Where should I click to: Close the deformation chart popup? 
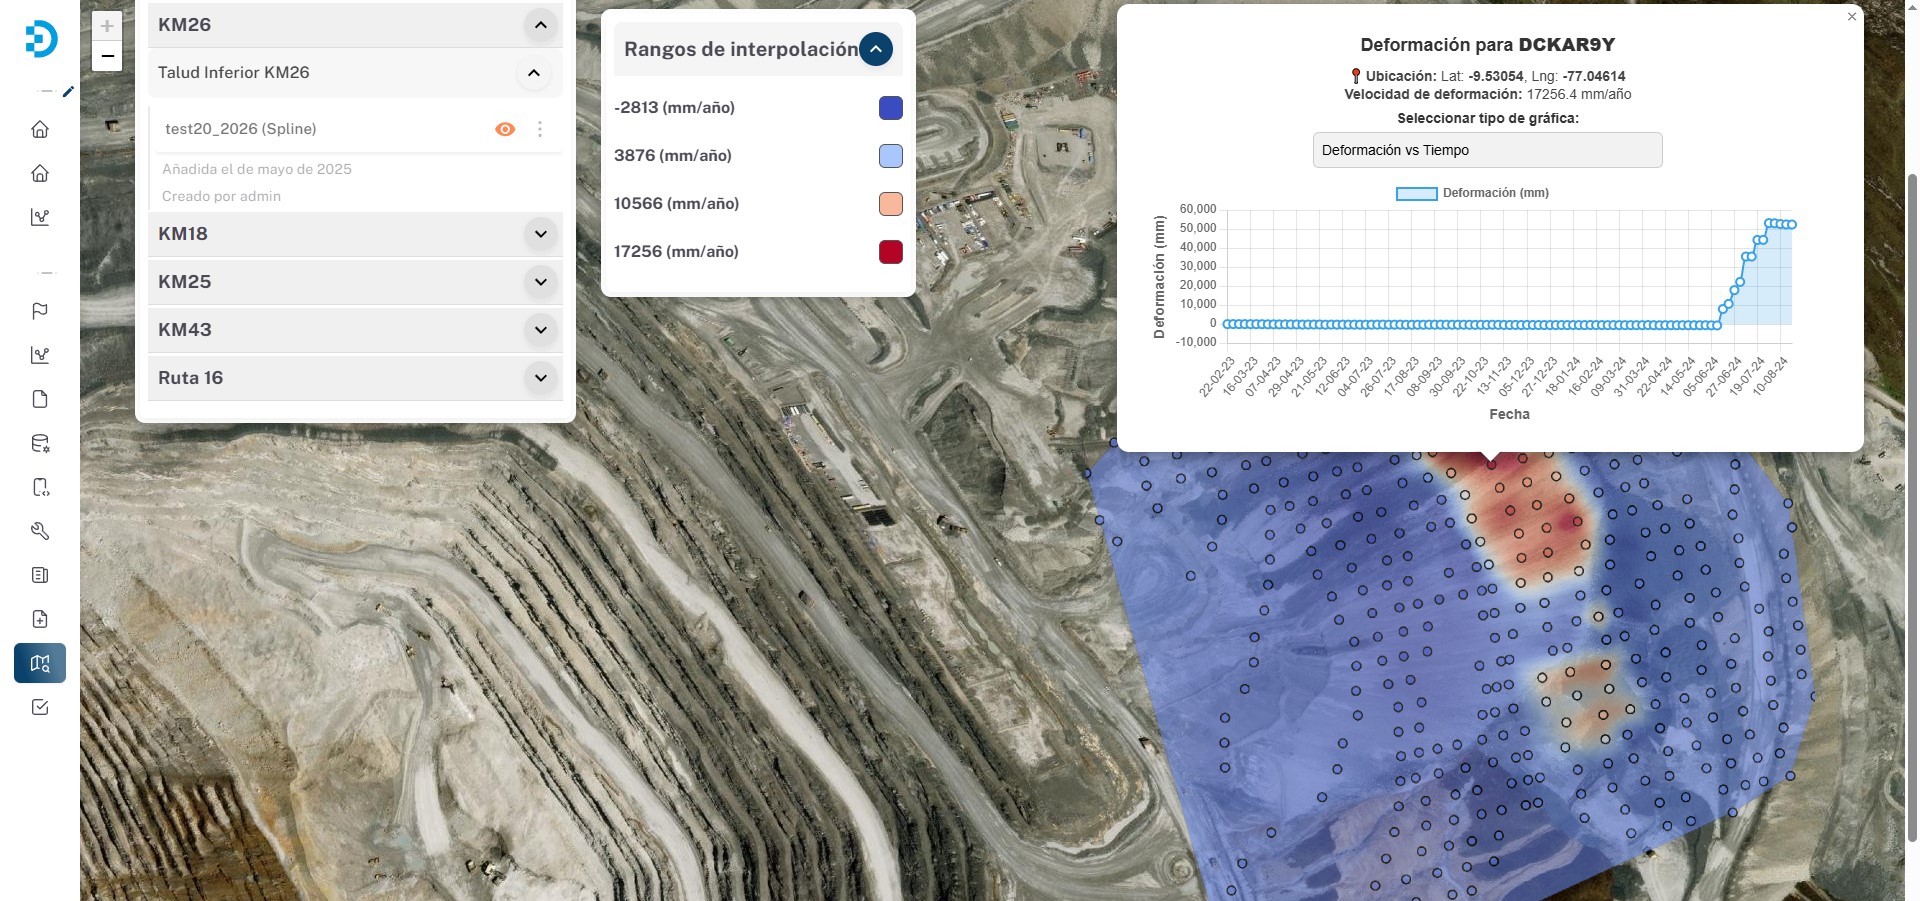[x=1852, y=16]
